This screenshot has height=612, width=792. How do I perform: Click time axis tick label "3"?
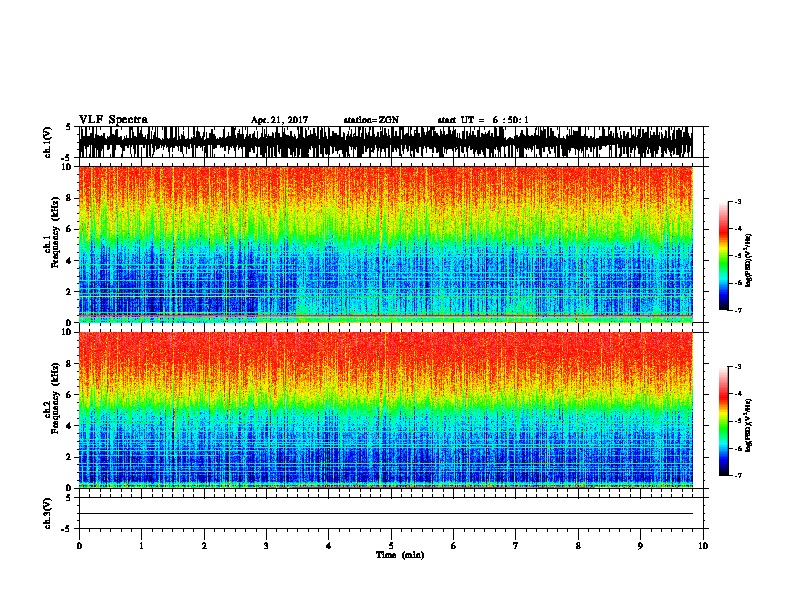pos(266,546)
